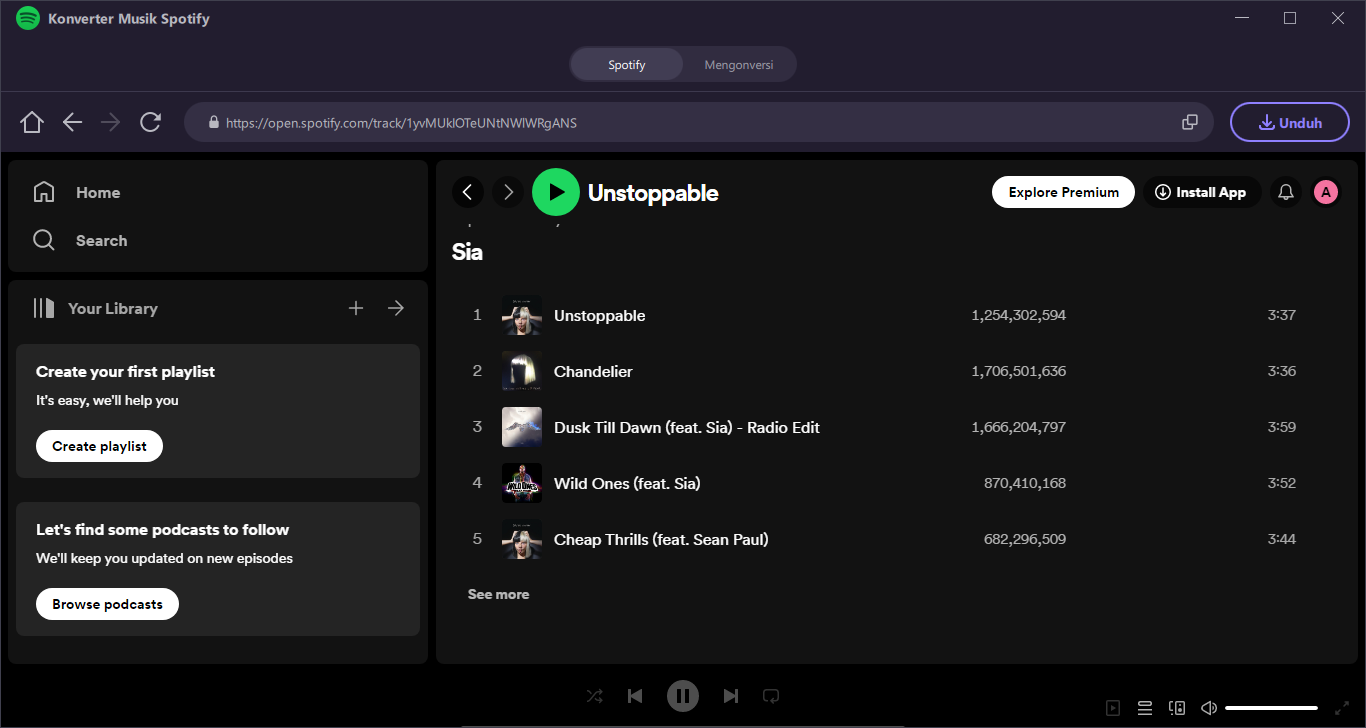Image resolution: width=1366 pixels, height=728 pixels.
Task: Enter full screen with the expand icon
Action: tap(1342, 708)
